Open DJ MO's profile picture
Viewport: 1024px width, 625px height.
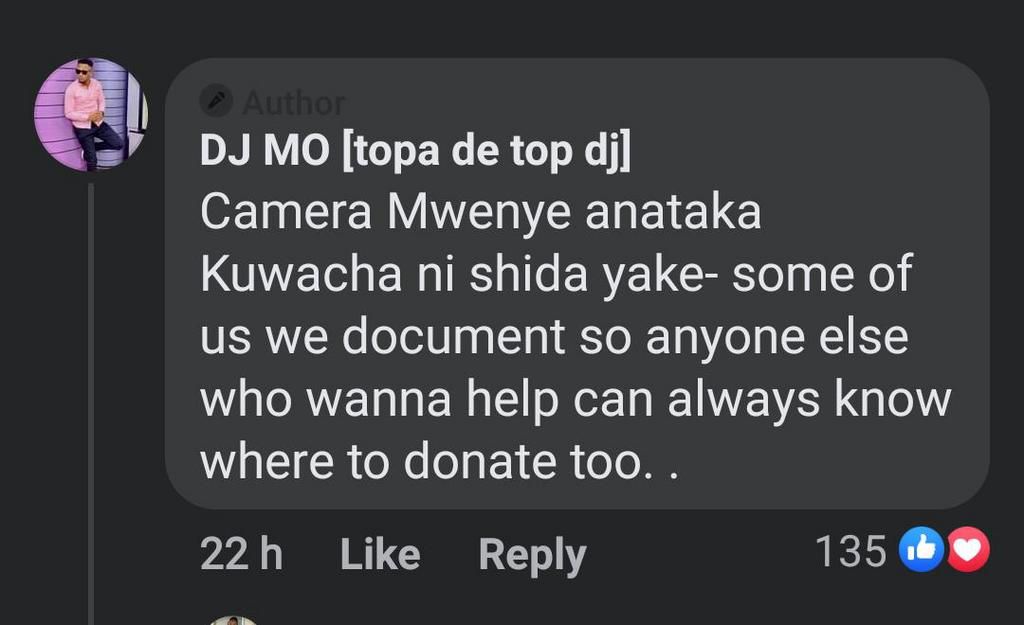90,114
